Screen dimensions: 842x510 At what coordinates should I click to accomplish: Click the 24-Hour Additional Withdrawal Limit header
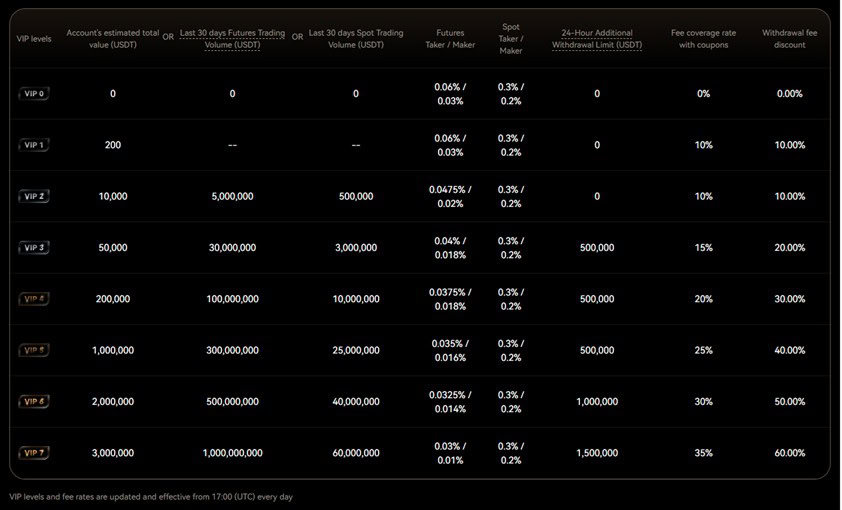[597, 39]
